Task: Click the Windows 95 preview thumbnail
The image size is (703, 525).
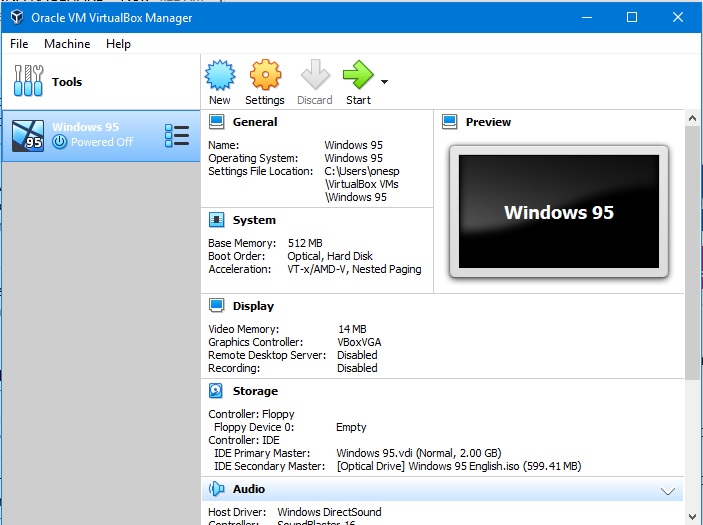Action: 559,211
